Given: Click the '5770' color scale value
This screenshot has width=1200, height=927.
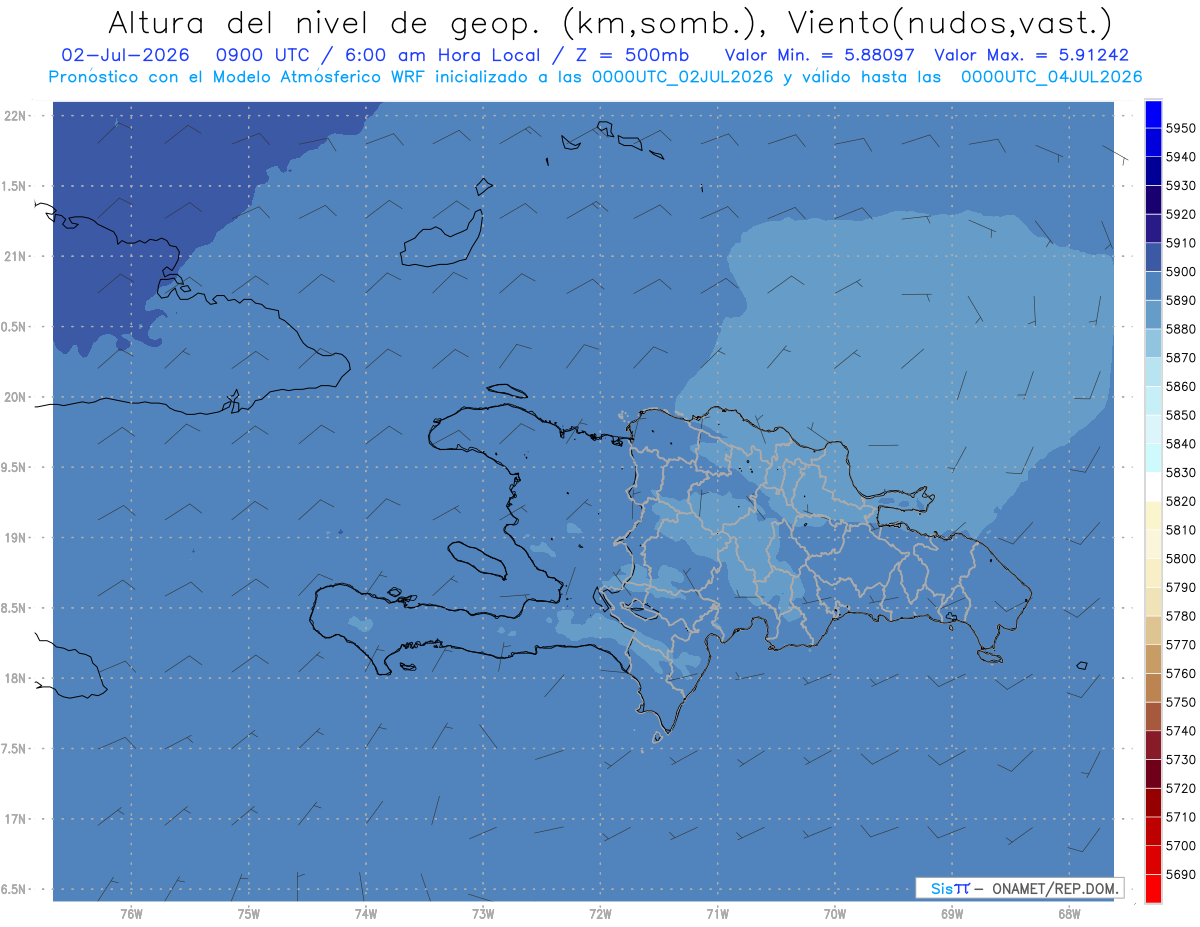Looking at the screenshot, I should coord(1180,645).
